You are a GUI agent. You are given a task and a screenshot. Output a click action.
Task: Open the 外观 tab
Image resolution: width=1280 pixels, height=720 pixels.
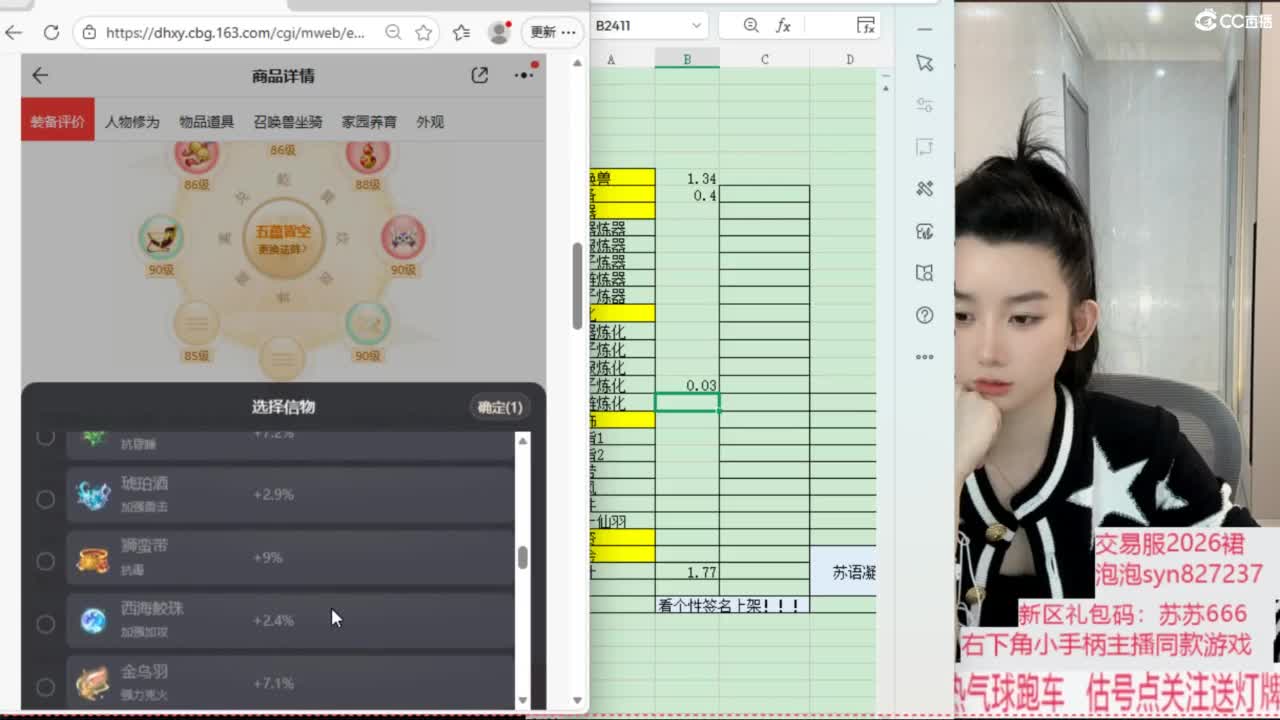429,121
